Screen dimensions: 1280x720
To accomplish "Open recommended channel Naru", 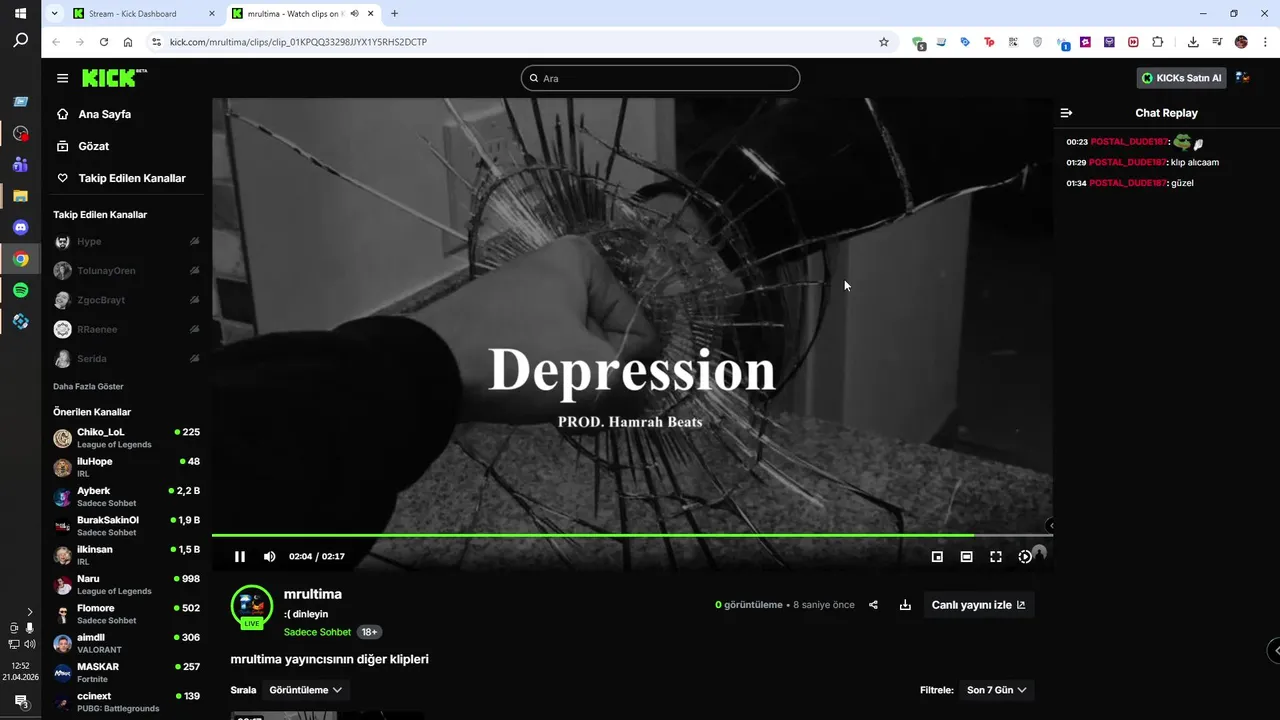I will point(127,584).
